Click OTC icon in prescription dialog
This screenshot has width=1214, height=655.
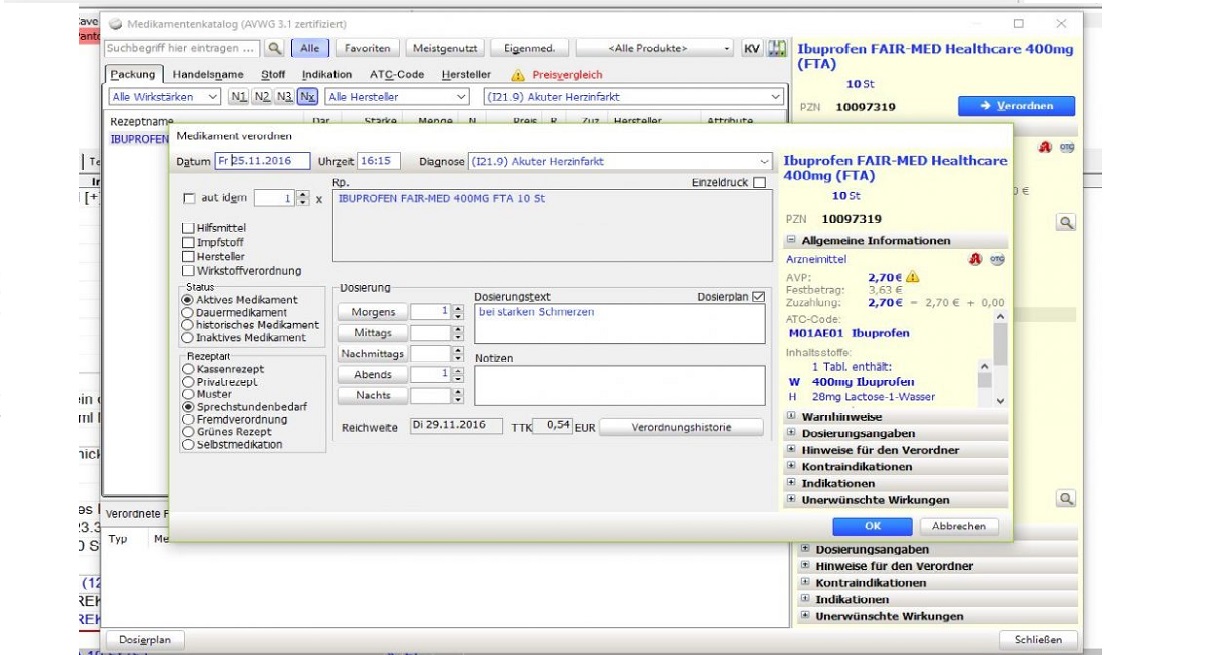997,259
